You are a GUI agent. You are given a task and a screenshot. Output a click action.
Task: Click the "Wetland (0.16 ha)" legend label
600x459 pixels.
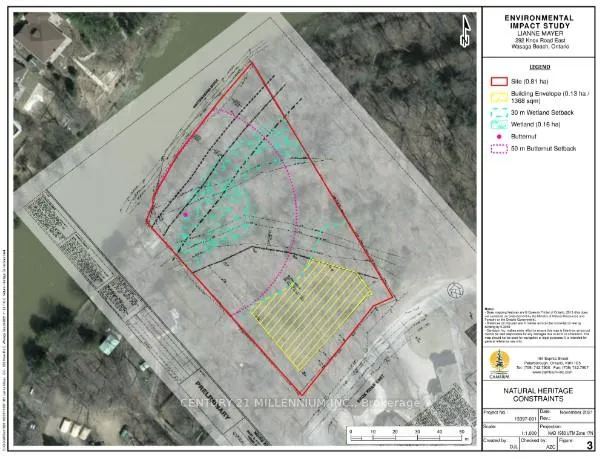(536, 125)
